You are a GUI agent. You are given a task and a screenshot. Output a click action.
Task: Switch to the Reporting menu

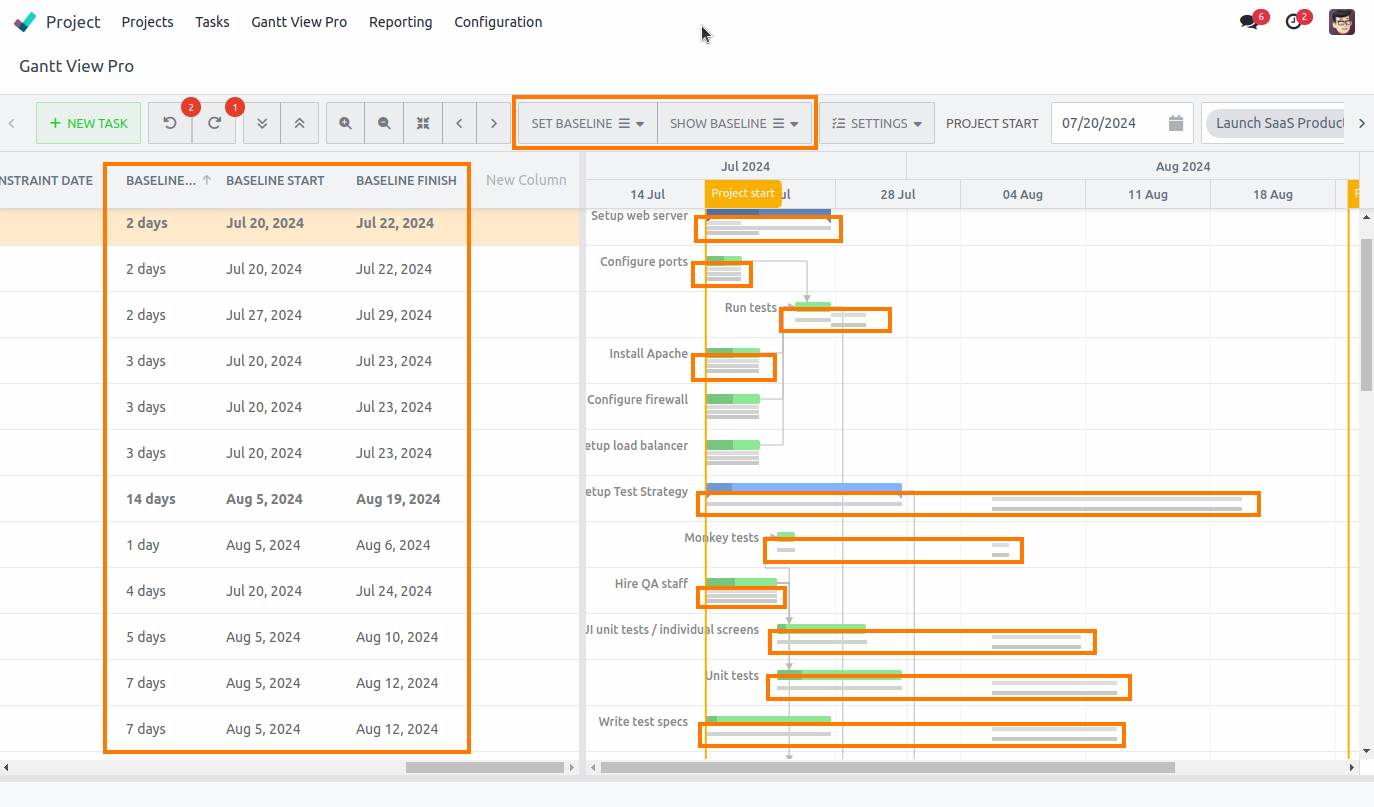point(400,21)
